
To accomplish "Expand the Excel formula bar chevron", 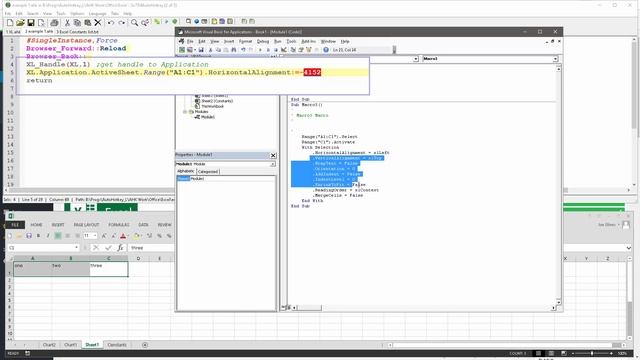I will point(629,248).
